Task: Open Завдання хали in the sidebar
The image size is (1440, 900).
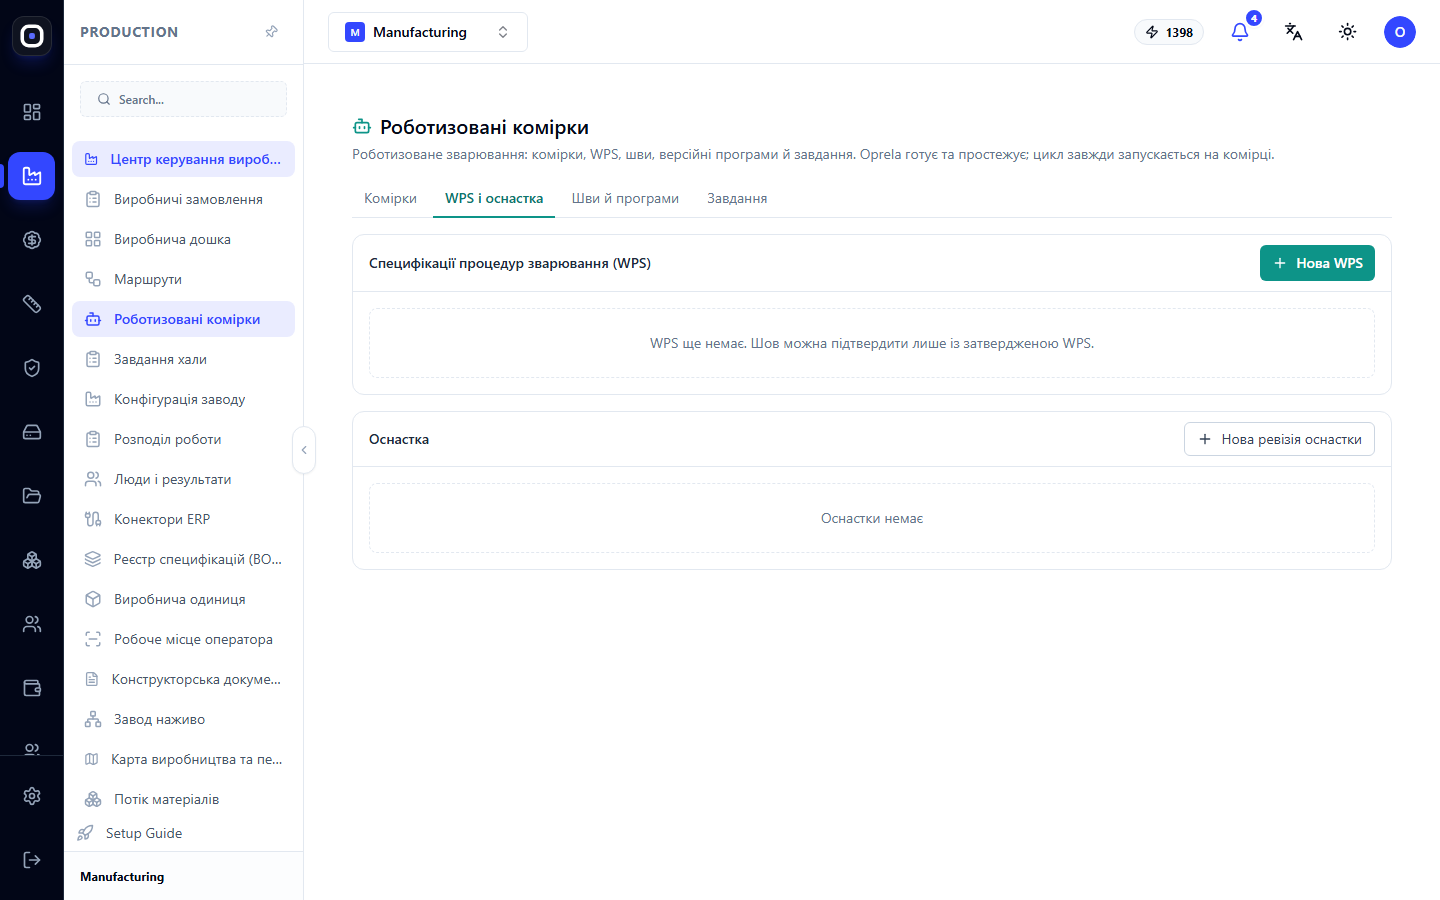Action: (x=183, y=359)
